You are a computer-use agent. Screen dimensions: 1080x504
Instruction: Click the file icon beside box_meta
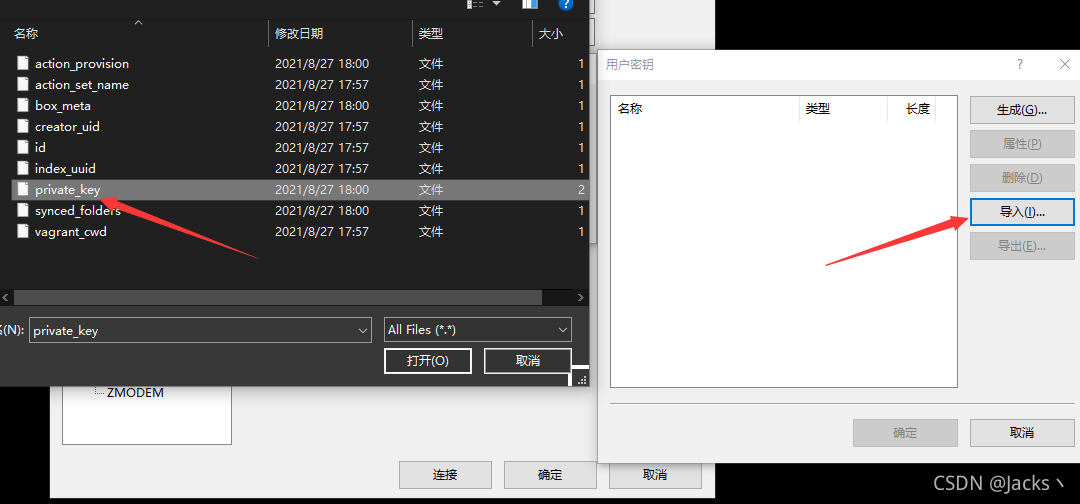click(x=23, y=105)
